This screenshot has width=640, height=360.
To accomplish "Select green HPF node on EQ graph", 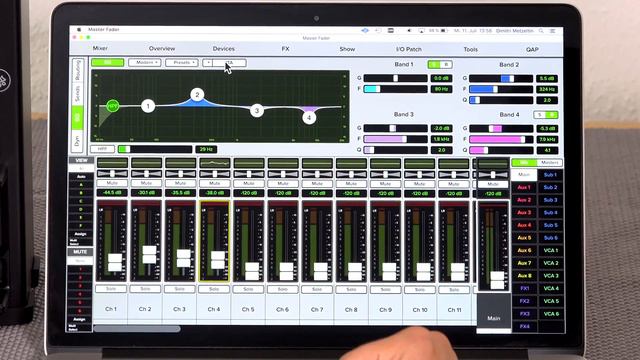I will (113, 106).
